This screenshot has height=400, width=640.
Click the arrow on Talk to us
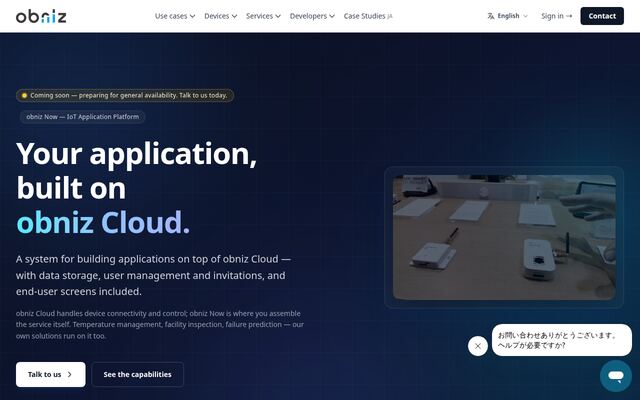tap(69, 374)
